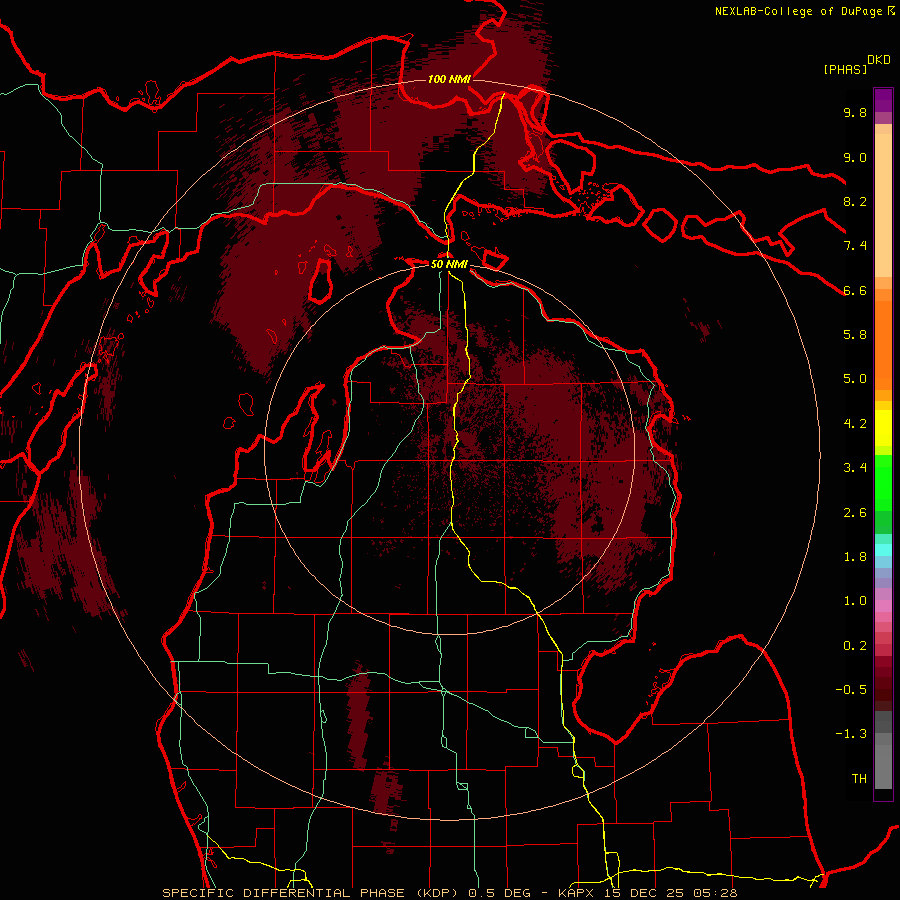Click the cyan segment of the color bar
Viewport: 900px width, 900px height.
[883, 549]
